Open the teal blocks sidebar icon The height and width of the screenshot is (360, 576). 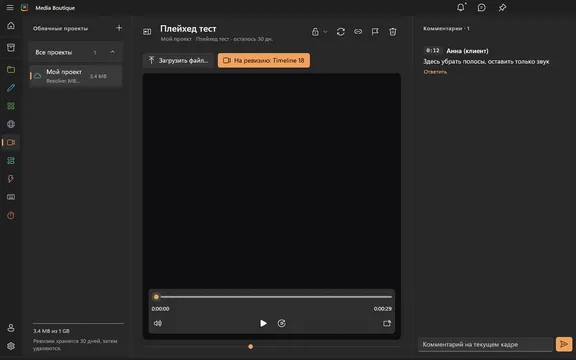pyautogui.click(x=11, y=161)
